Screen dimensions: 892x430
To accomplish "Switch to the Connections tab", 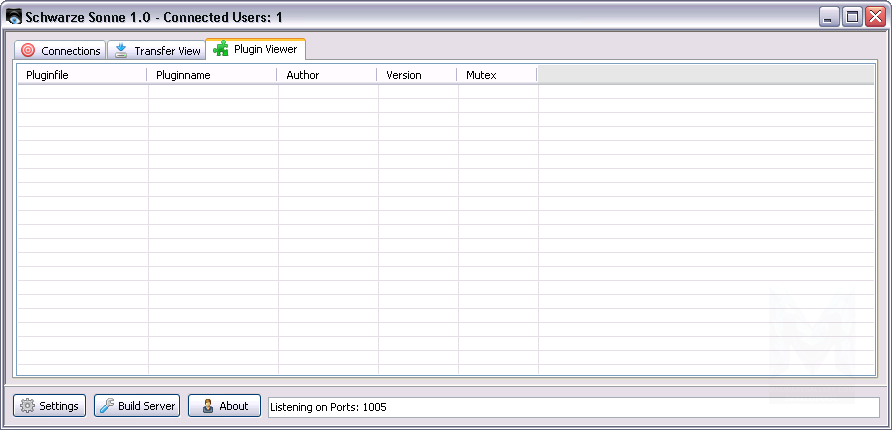I will click(70, 51).
